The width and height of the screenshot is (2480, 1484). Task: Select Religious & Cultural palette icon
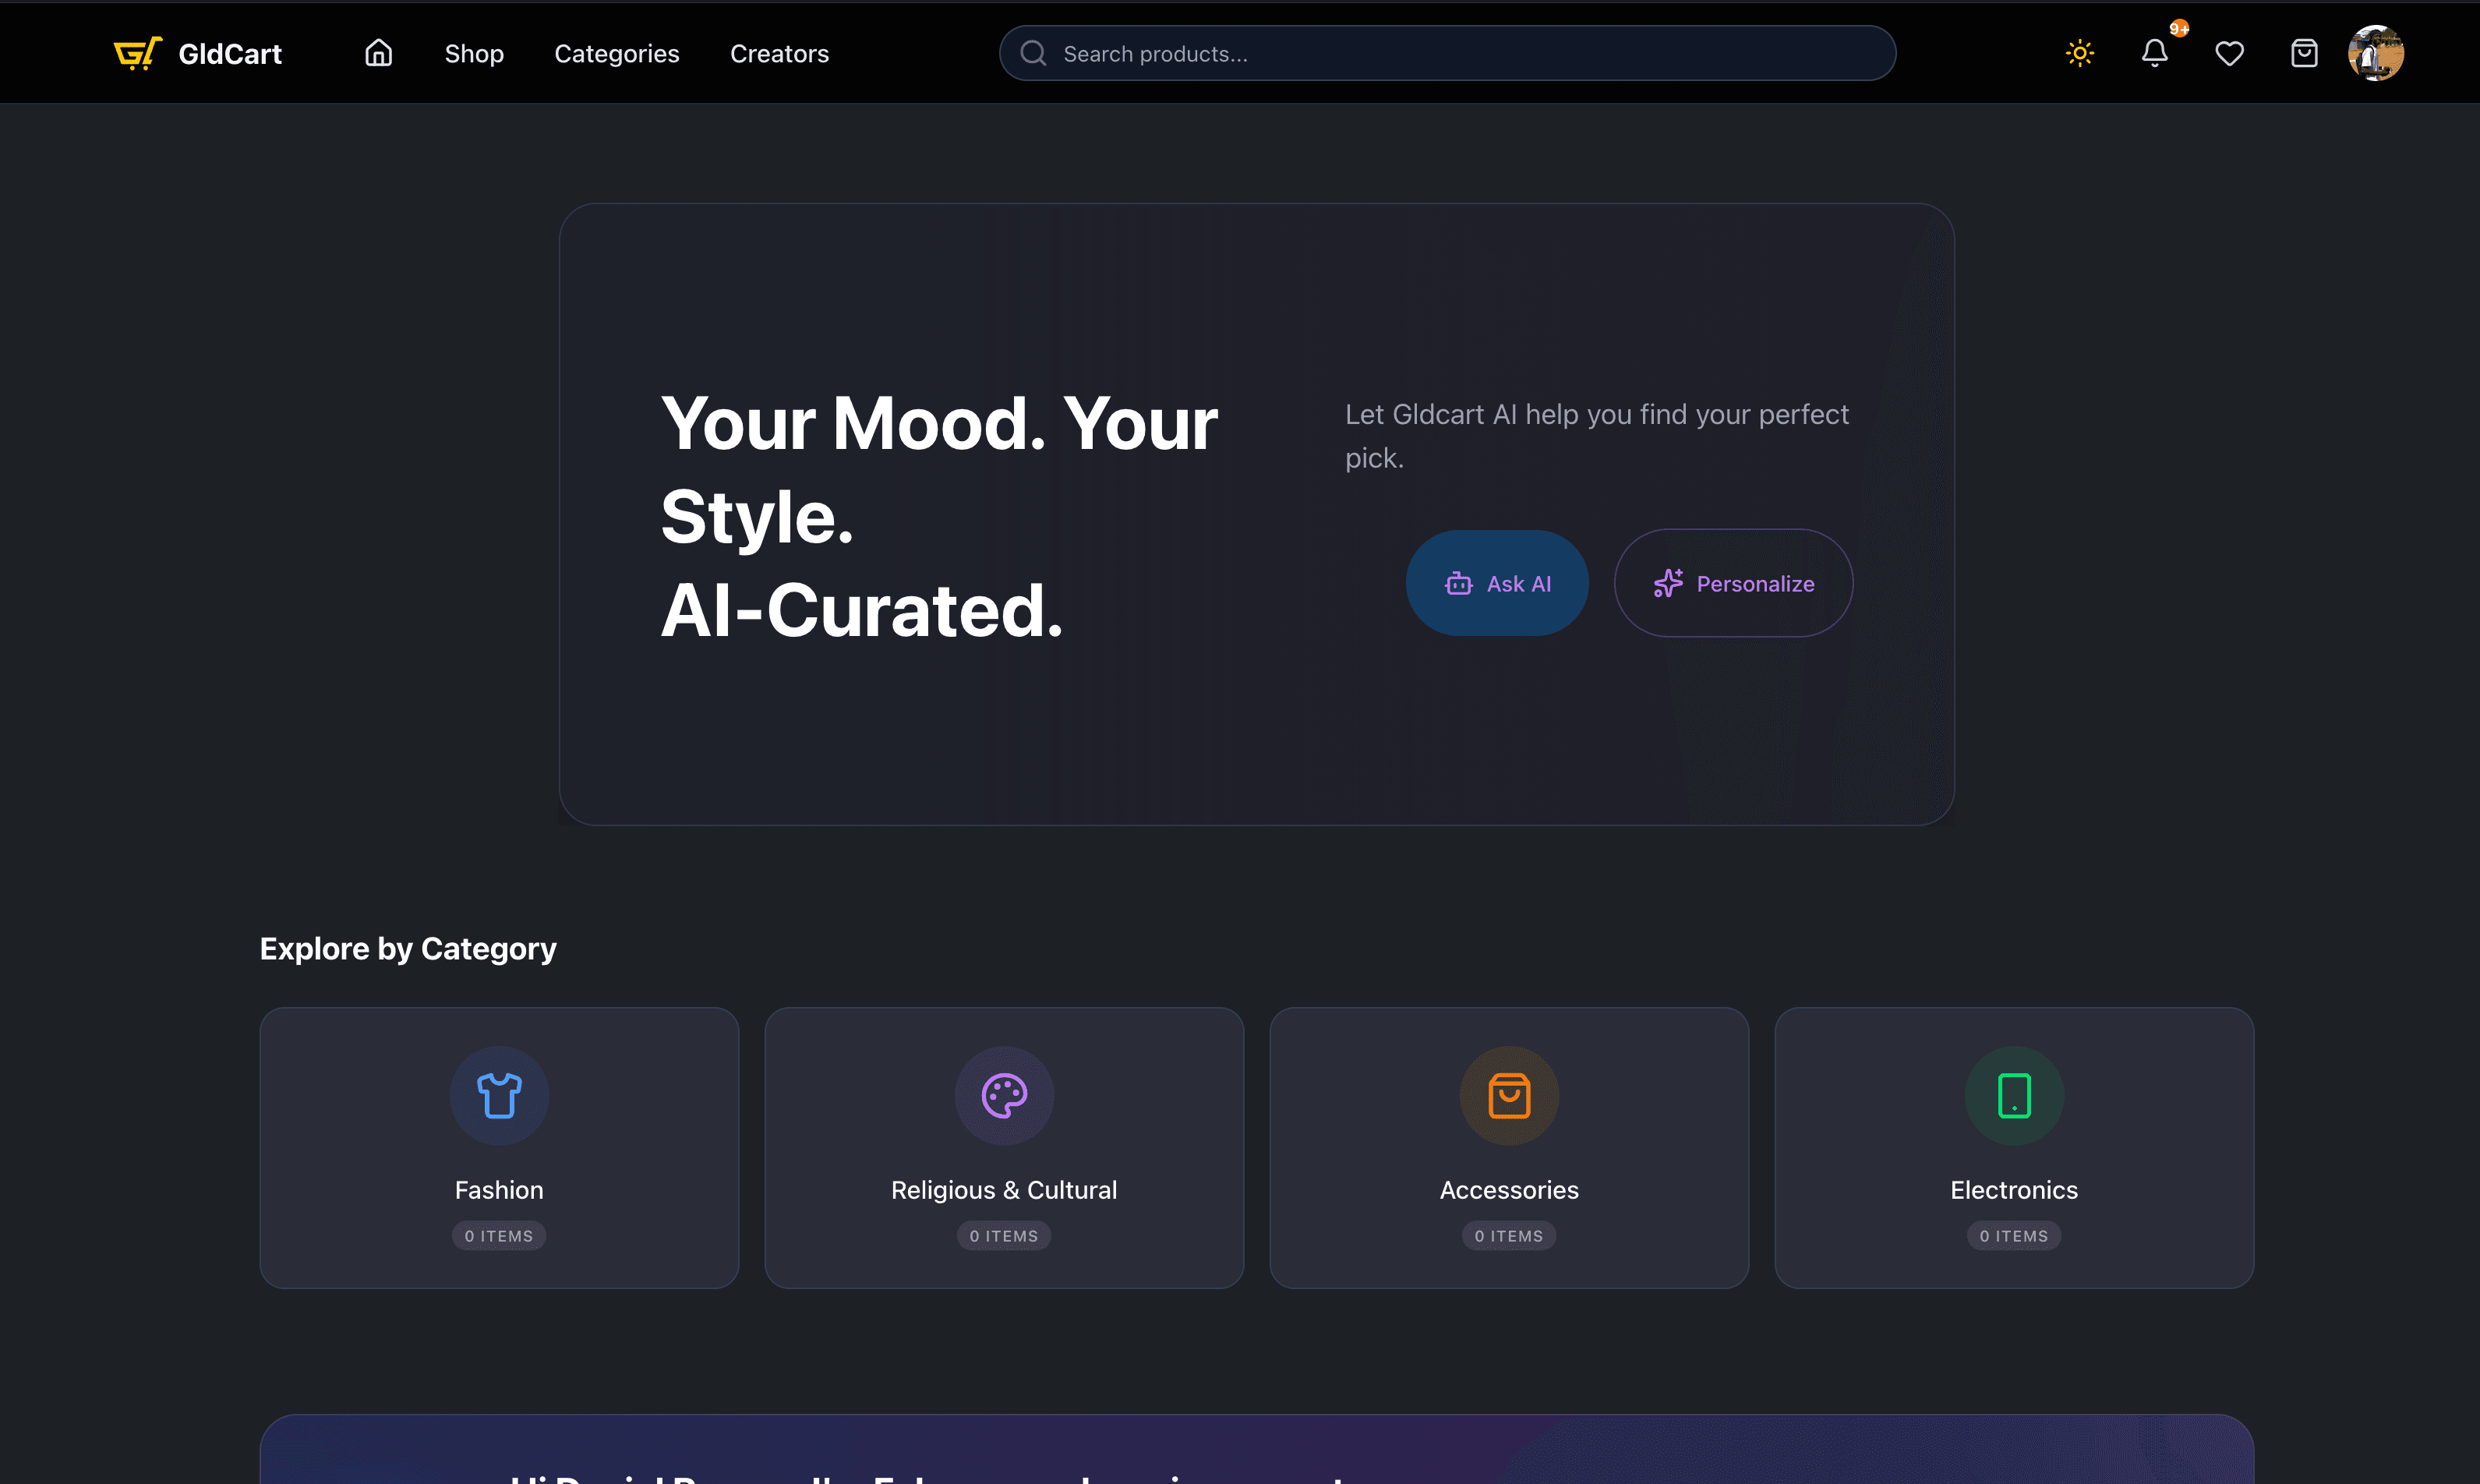point(1004,1096)
